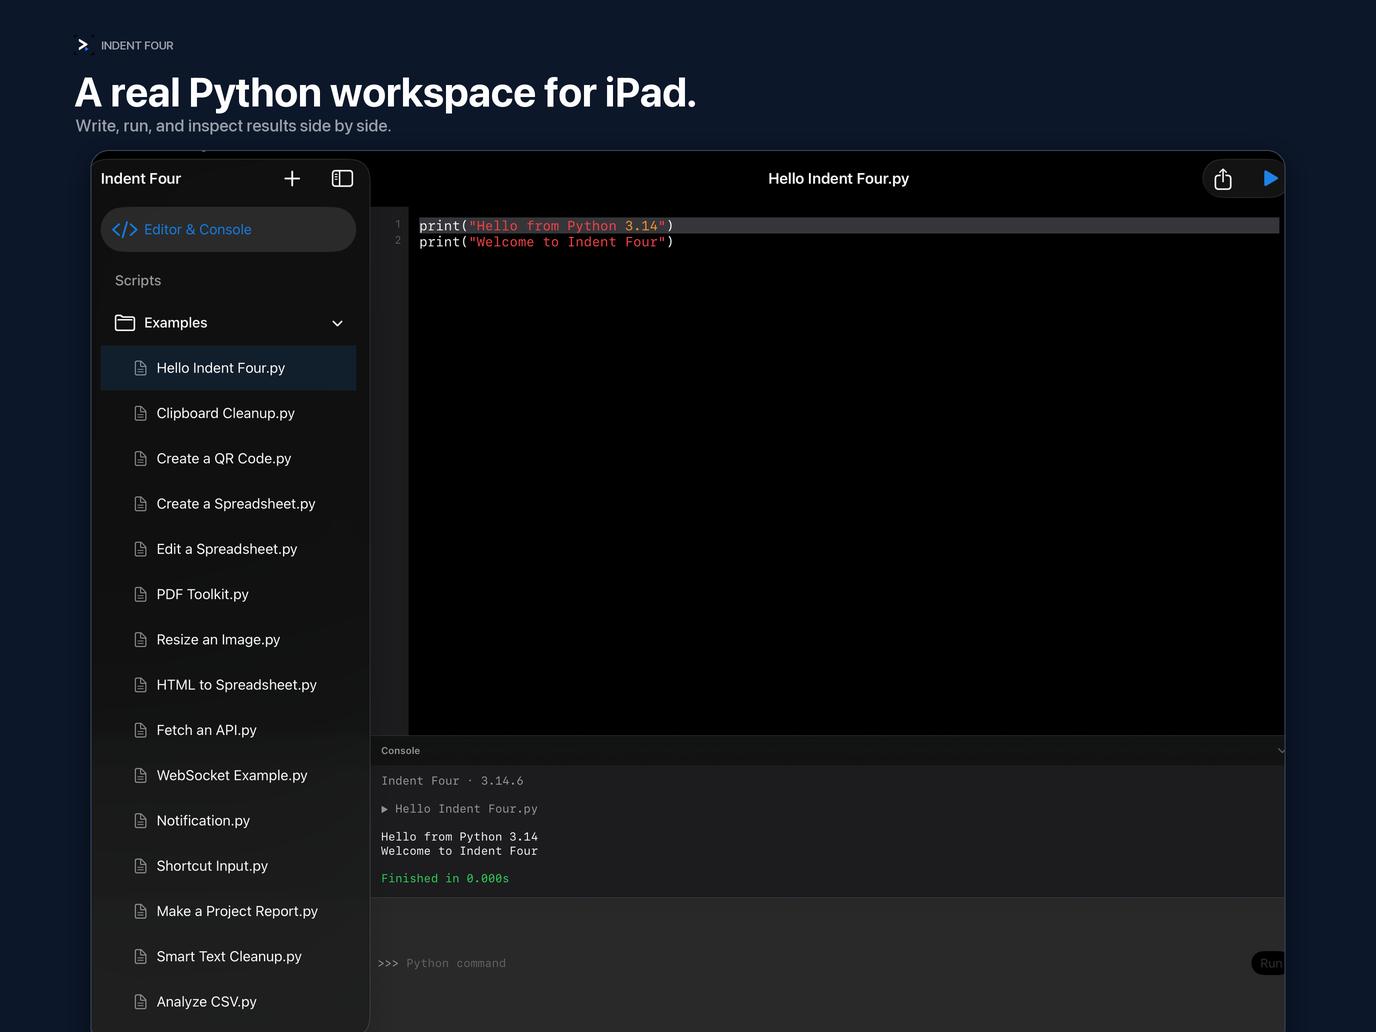Click the file icon beside Shortcut Input.py
Screen dimensions: 1376x1032
(x=140, y=866)
